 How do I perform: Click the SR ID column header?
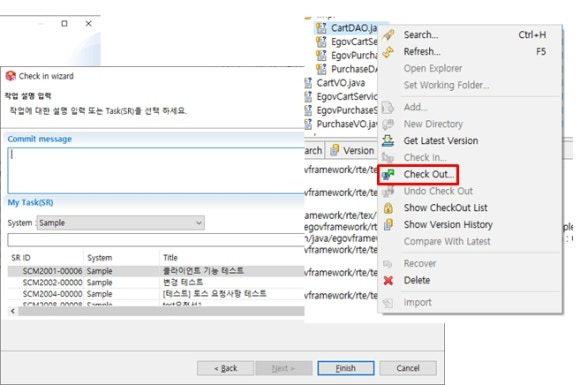(x=46, y=258)
